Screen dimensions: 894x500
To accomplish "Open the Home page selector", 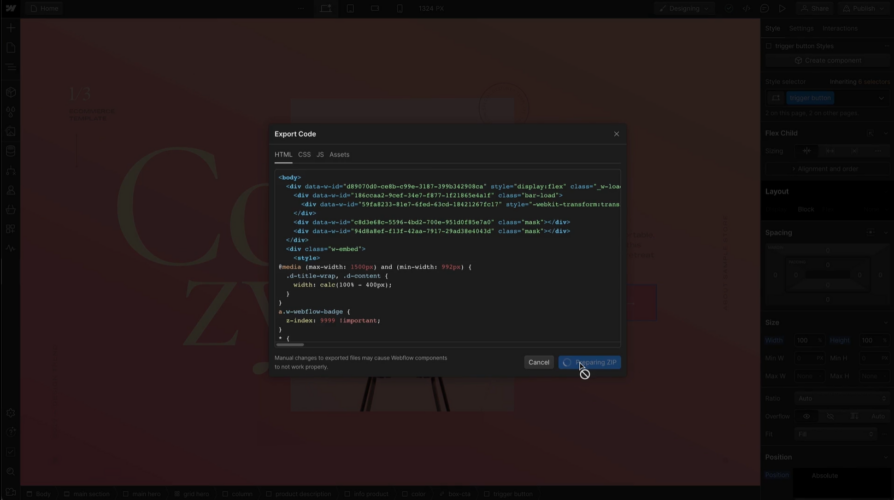I will coord(44,9).
